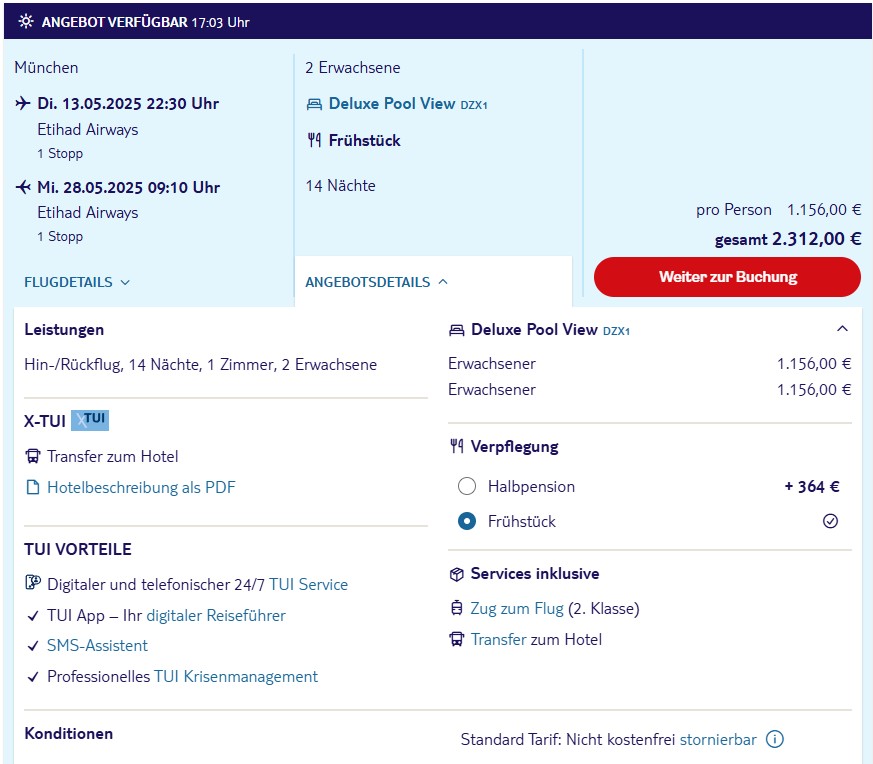Click the '+ 364 €' Halbpension surcharge
The image size is (873, 764).
tap(812, 487)
